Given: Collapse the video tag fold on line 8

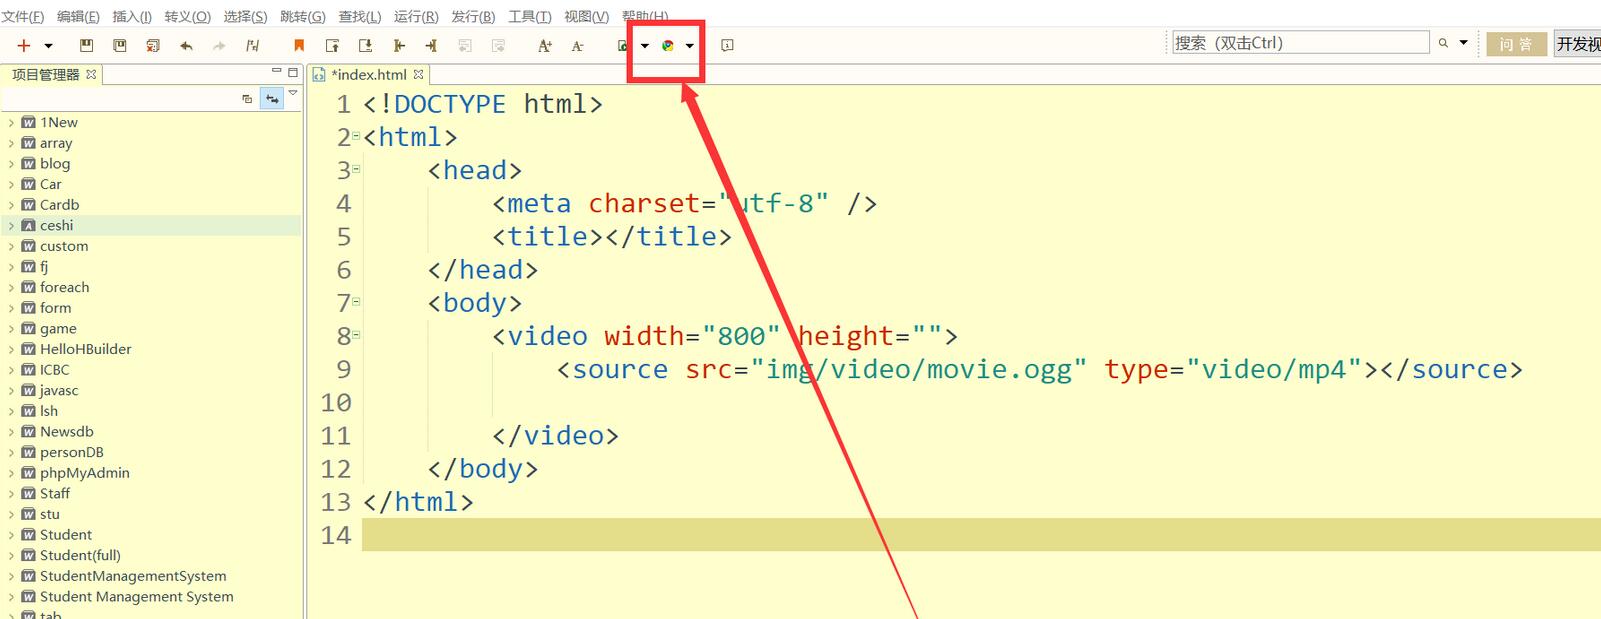Looking at the screenshot, I should coord(356,335).
